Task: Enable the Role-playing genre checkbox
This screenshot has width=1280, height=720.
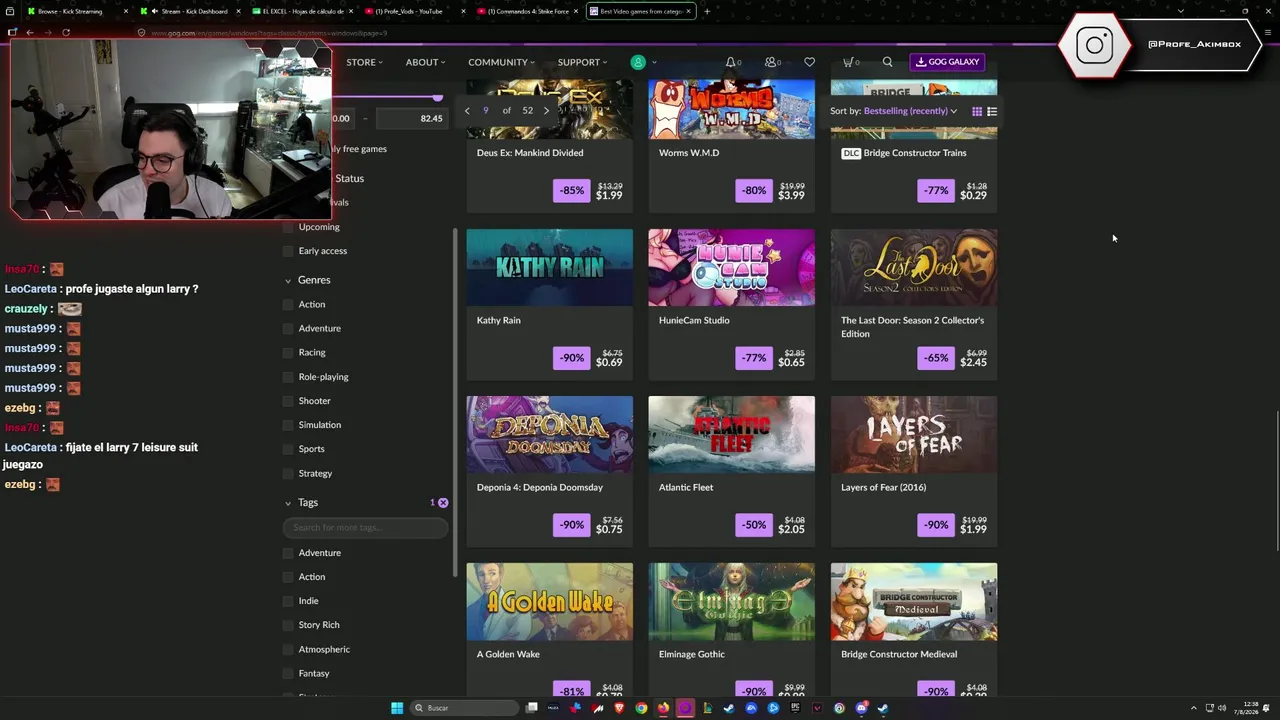Action: pos(288,377)
